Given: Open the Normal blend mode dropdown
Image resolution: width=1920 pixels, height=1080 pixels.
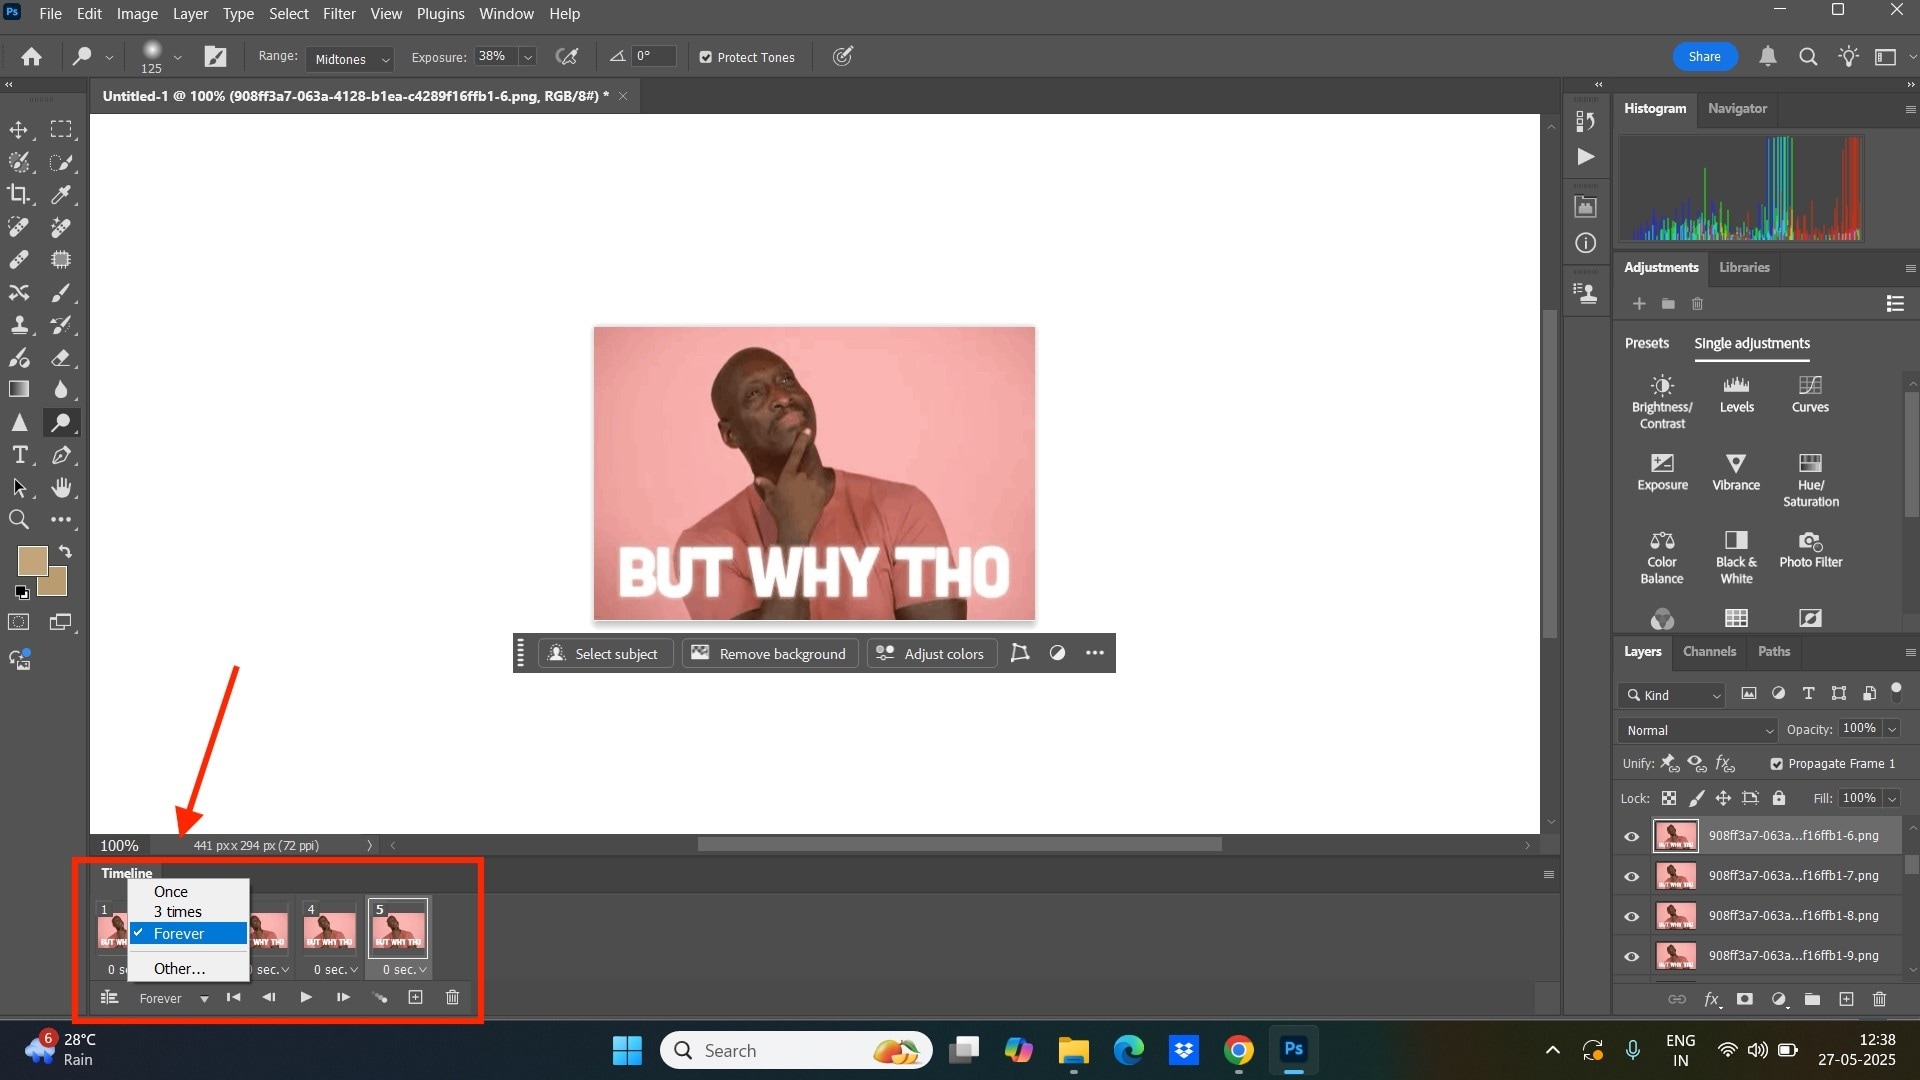Looking at the screenshot, I should [x=1697, y=730].
